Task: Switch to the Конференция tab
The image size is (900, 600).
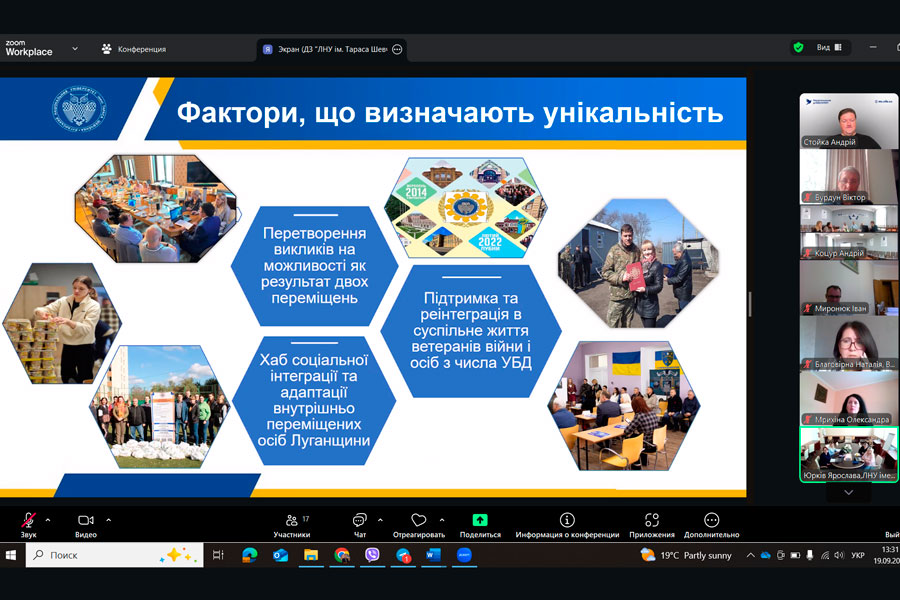Action: pos(134,49)
